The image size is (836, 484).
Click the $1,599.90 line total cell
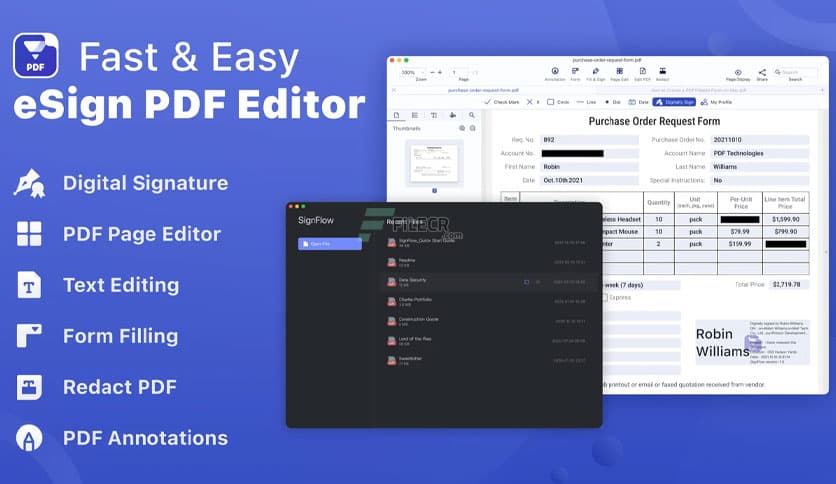click(x=785, y=219)
